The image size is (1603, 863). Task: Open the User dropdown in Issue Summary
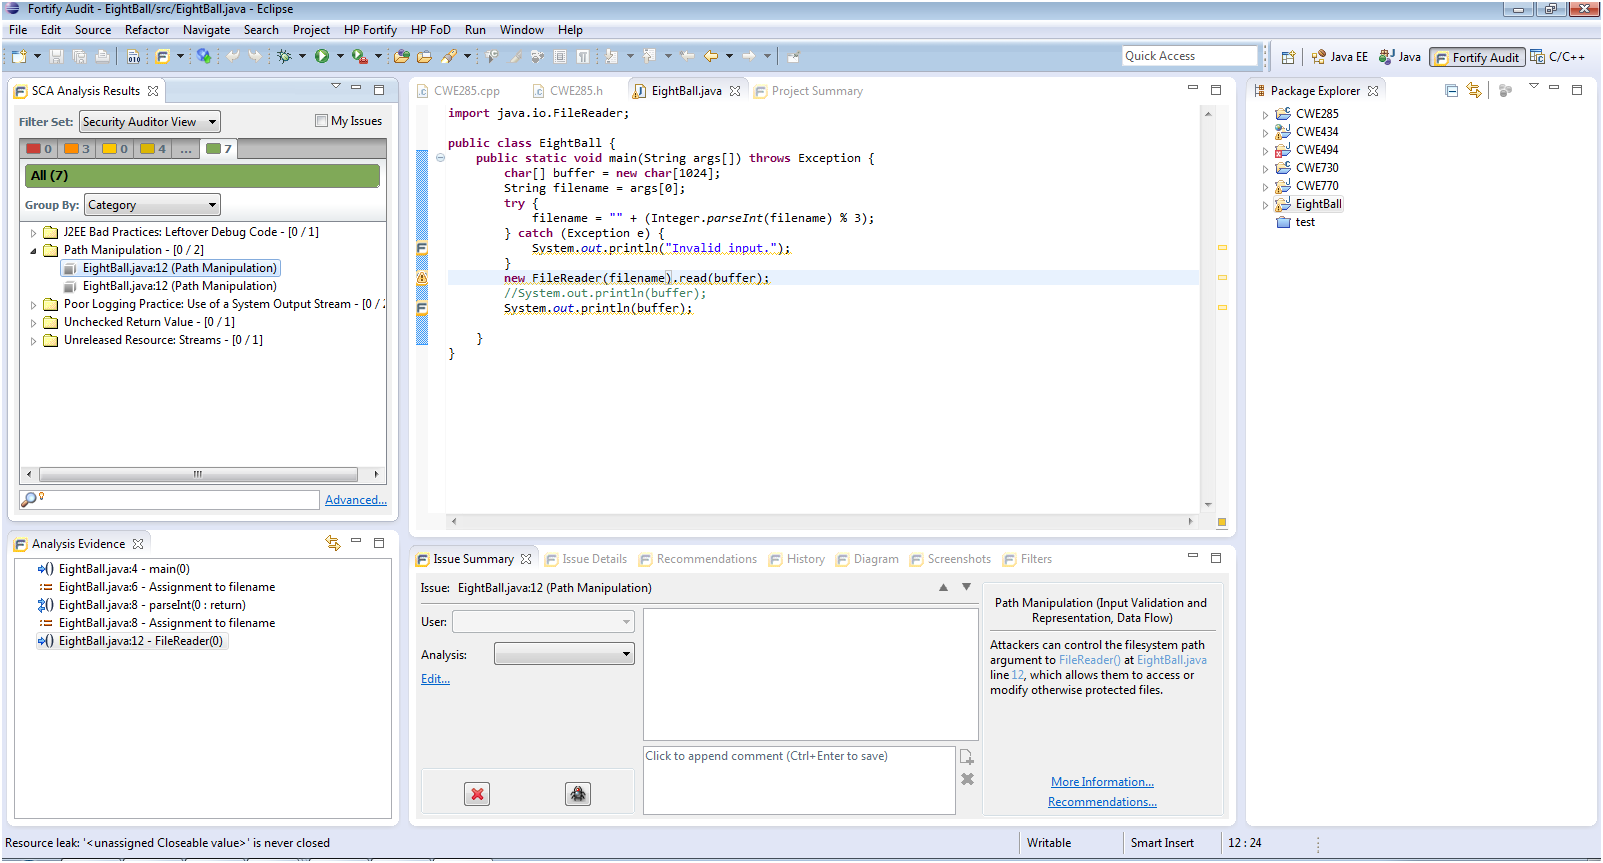pos(543,622)
